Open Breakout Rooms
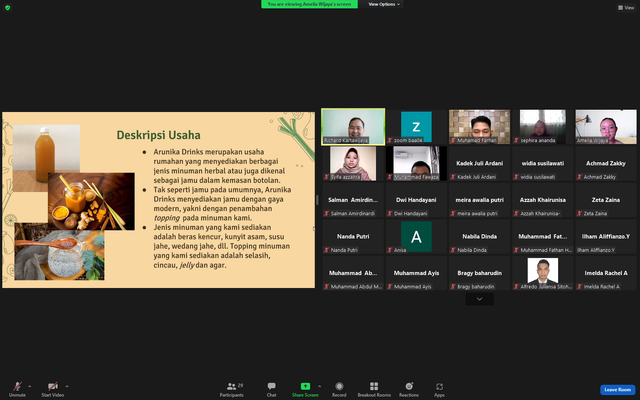The height and width of the screenshot is (400, 640). click(374, 389)
